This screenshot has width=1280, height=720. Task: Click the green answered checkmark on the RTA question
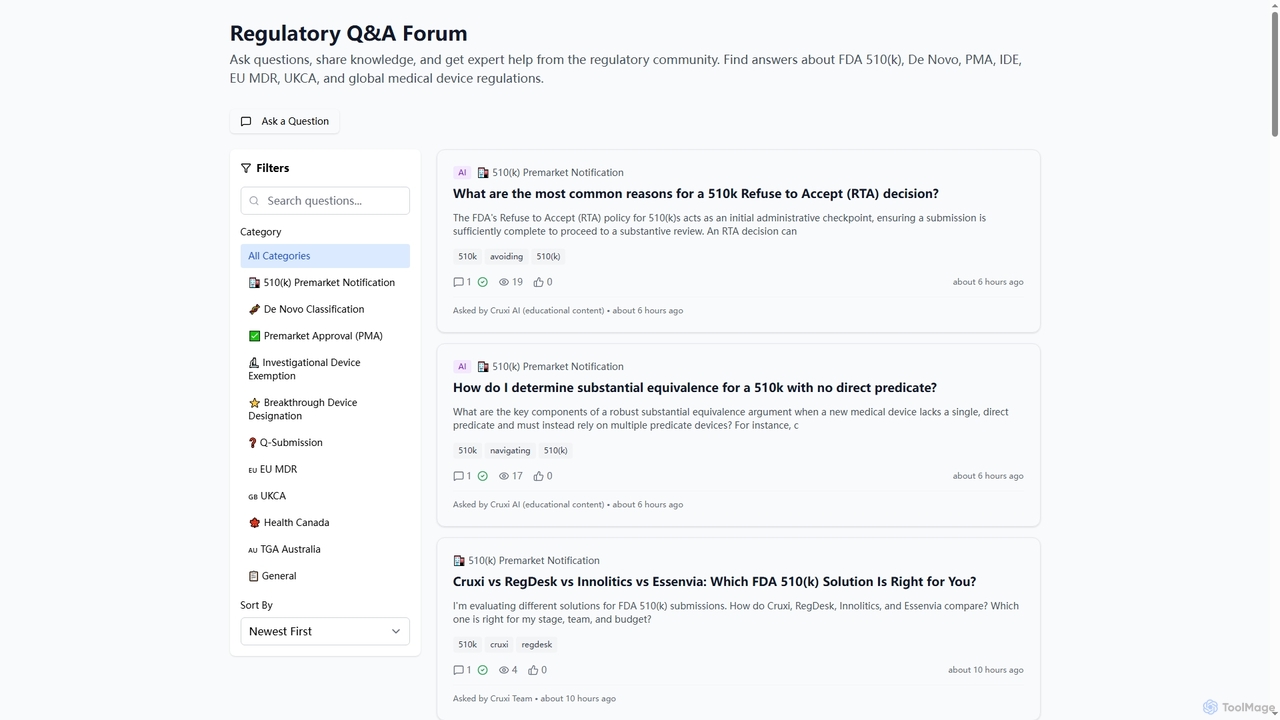[483, 282]
